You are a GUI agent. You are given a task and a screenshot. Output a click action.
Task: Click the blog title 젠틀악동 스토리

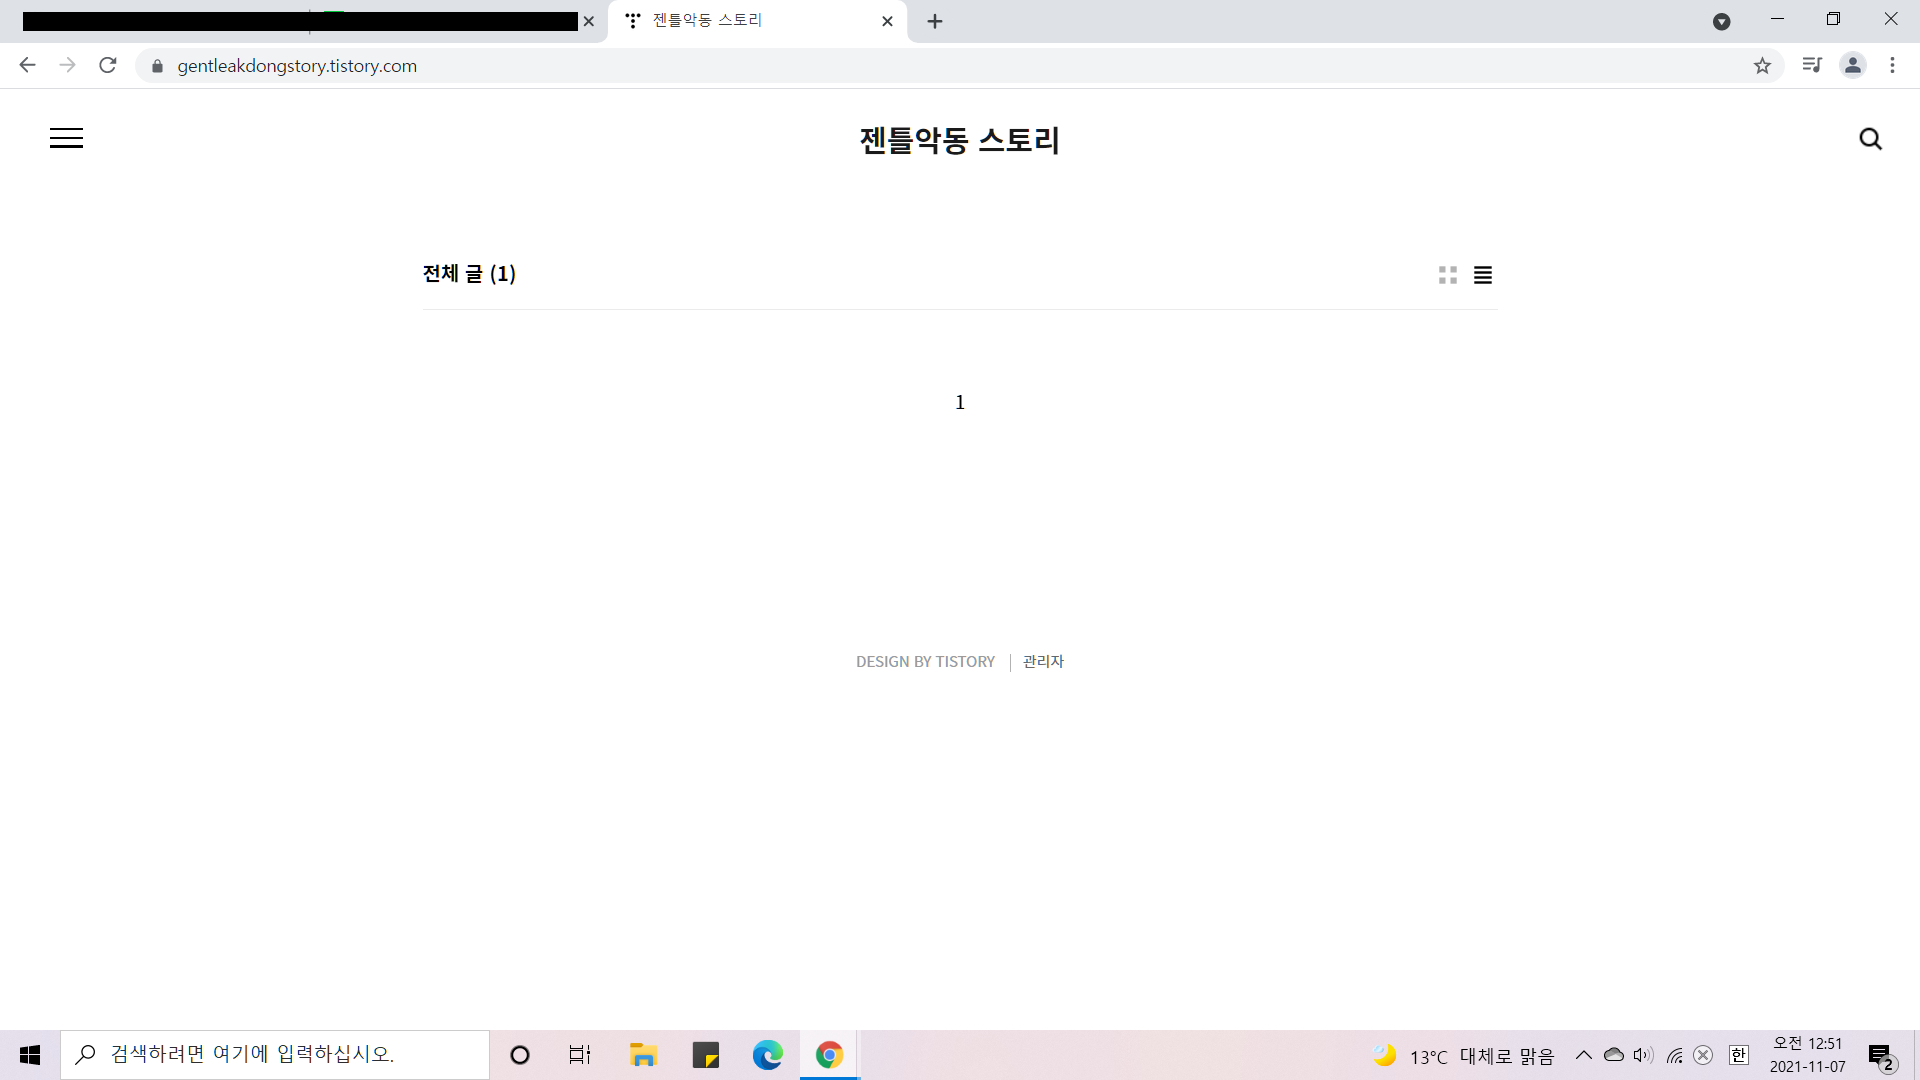[x=959, y=140]
